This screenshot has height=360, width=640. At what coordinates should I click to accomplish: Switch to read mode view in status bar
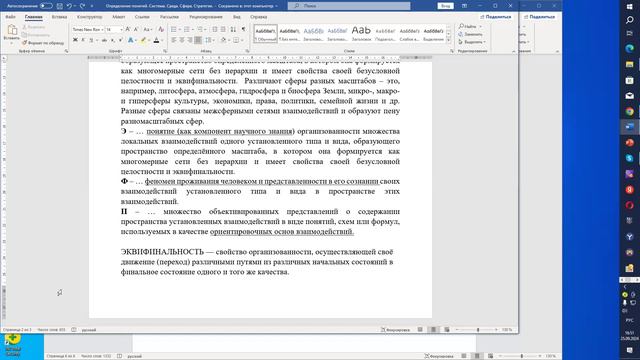tap(420, 329)
